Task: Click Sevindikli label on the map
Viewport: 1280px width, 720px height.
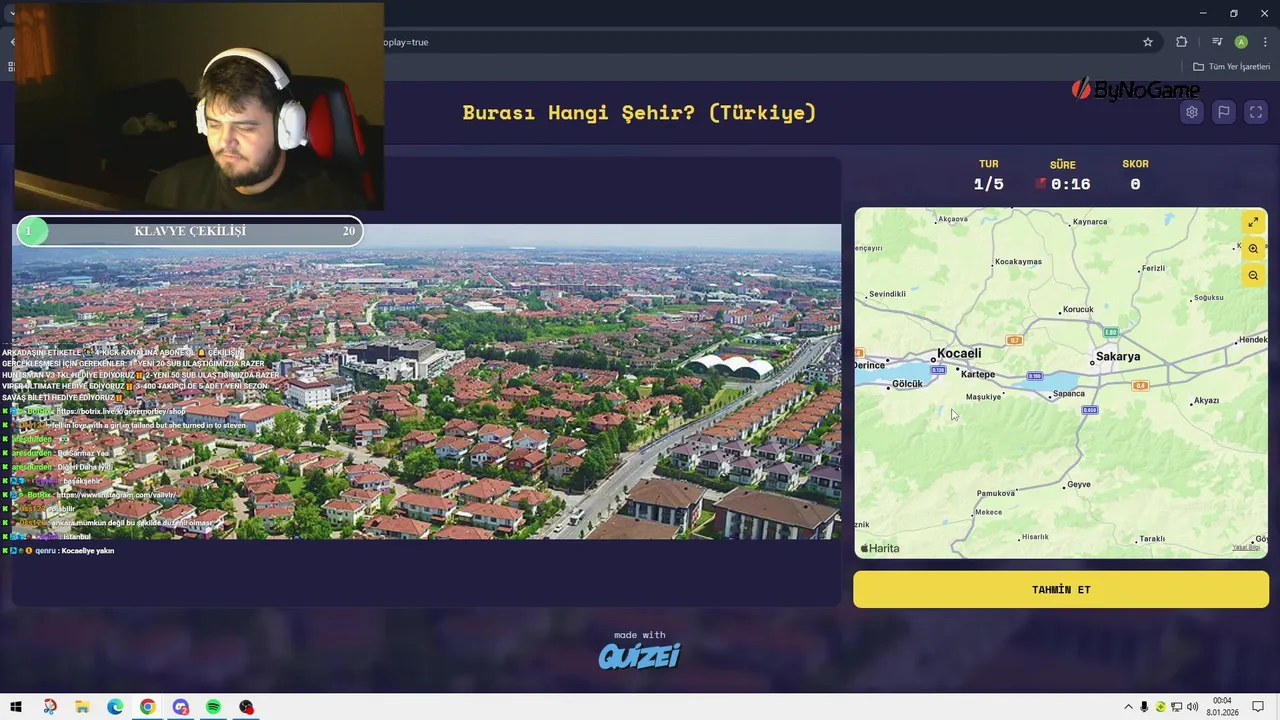Action: point(887,294)
